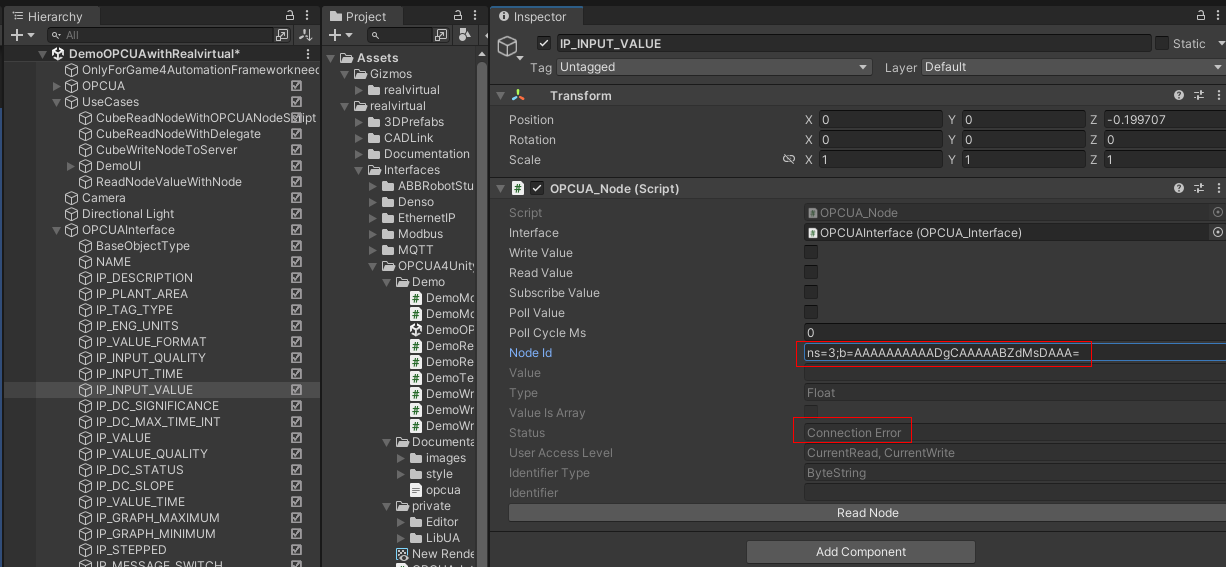Lock the Hierarchy panel with padlock icon

pyautogui.click(x=291, y=16)
